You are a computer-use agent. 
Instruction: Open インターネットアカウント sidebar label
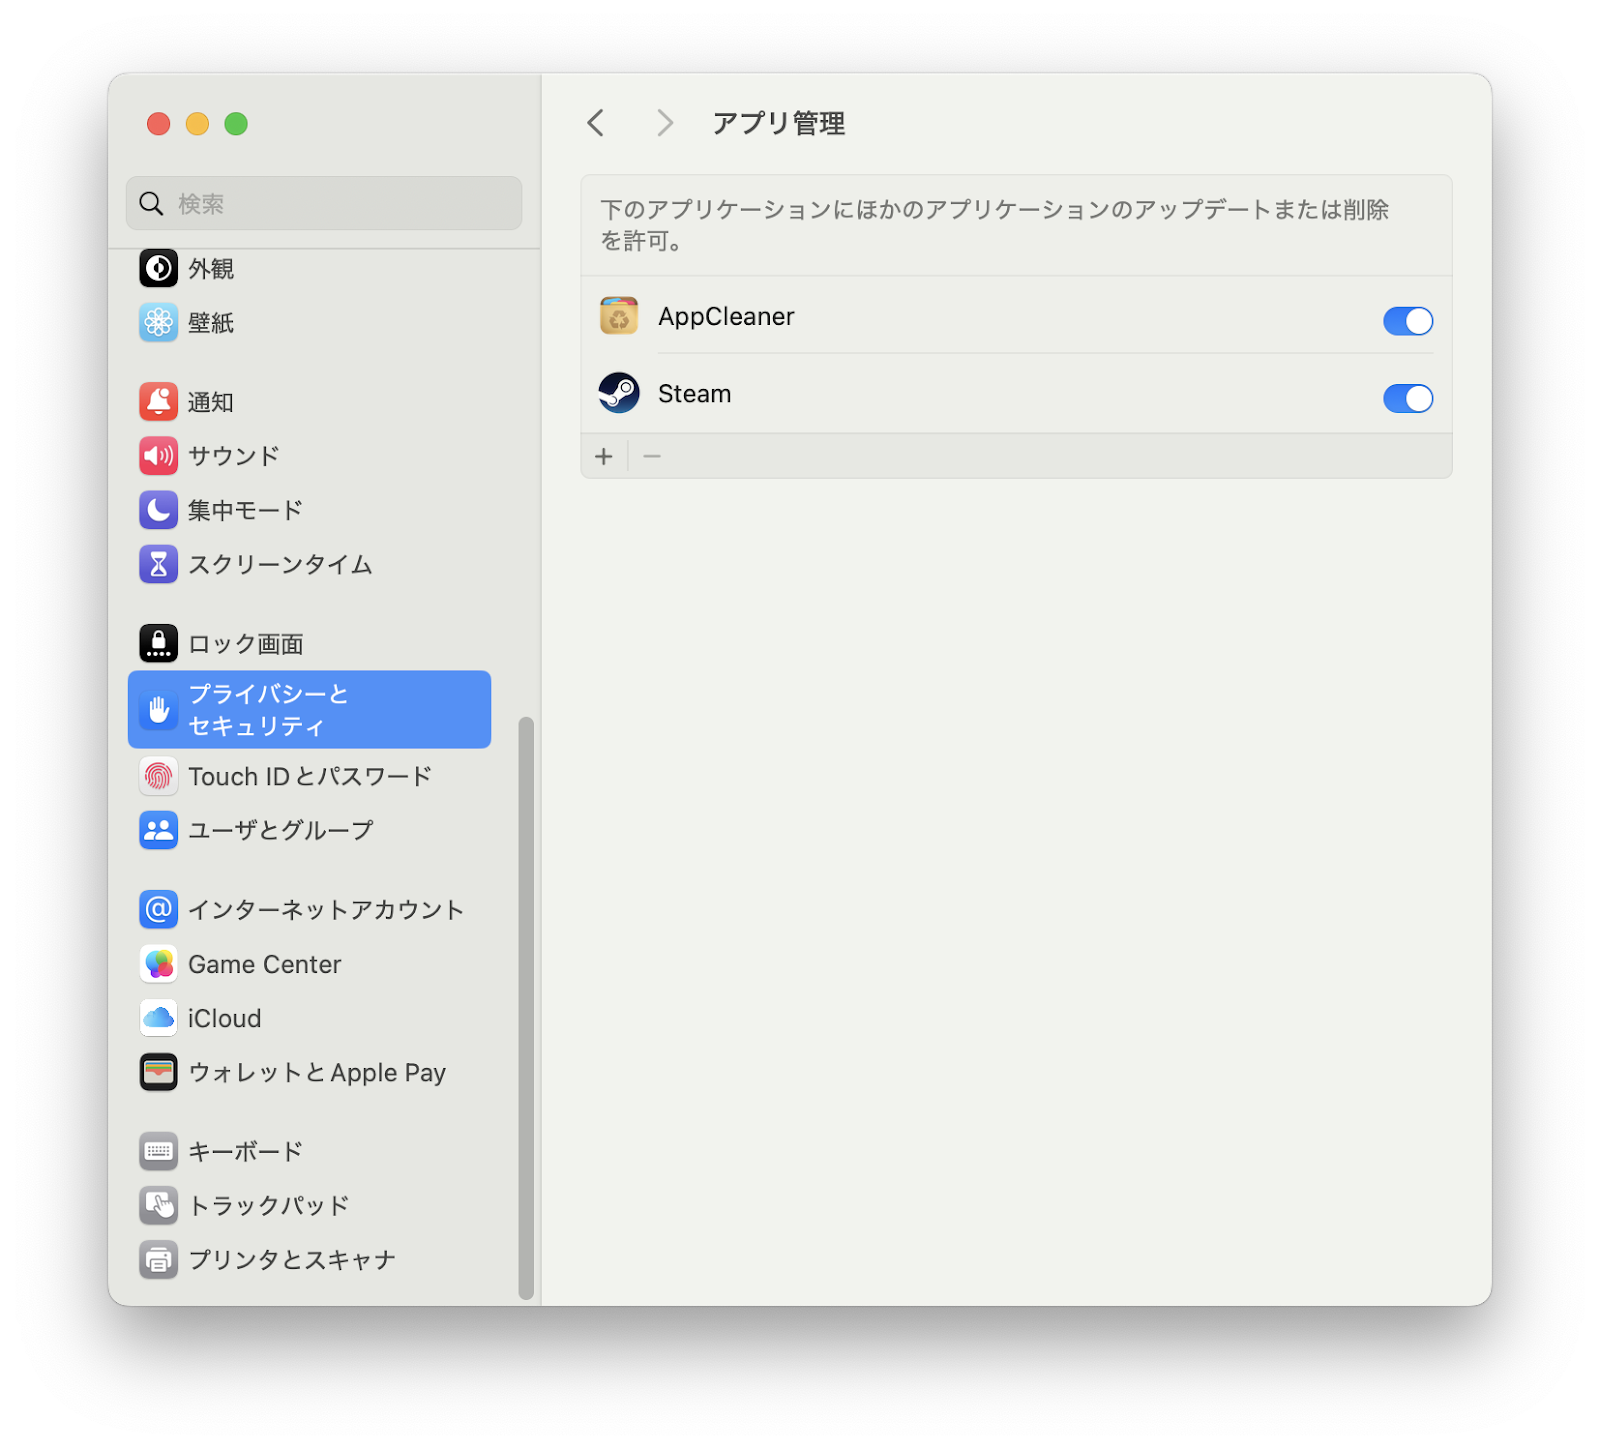tap(326, 910)
